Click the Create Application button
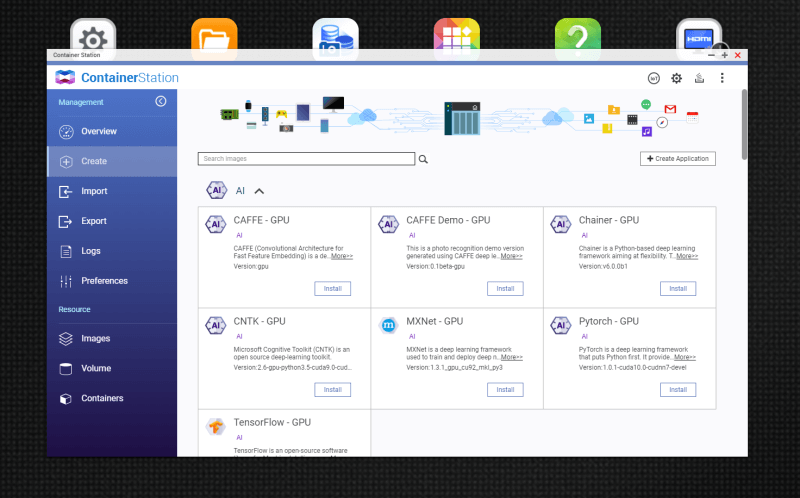The width and height of the screenshot is (800, 498). click(678, 159)
